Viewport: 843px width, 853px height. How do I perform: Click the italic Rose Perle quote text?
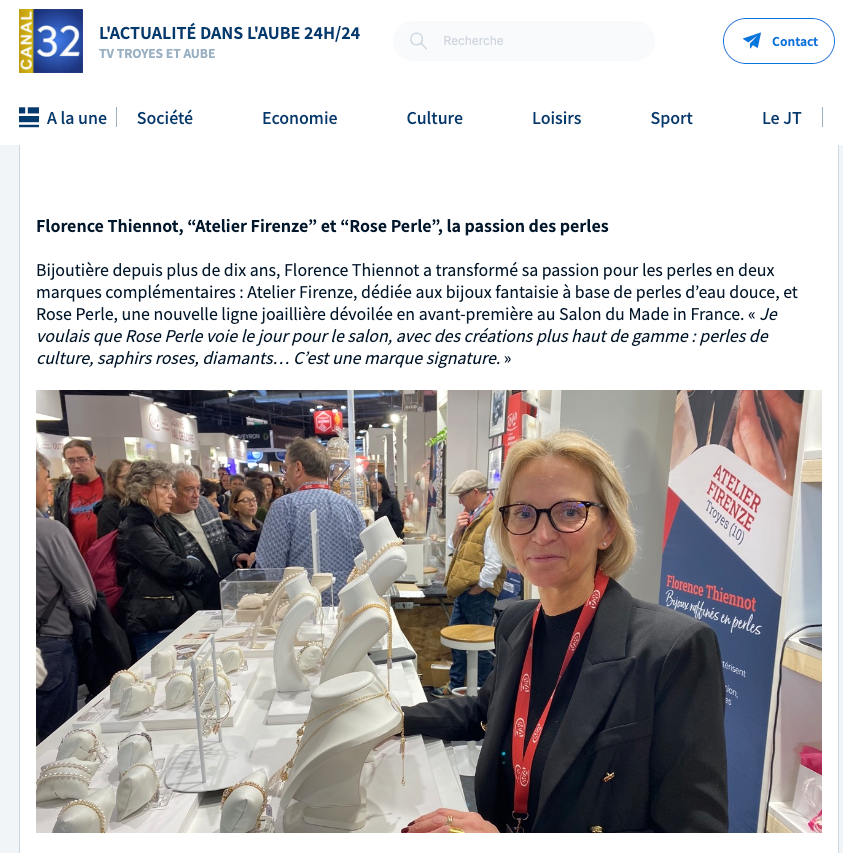pyautogui.click(x=402, y=336)
